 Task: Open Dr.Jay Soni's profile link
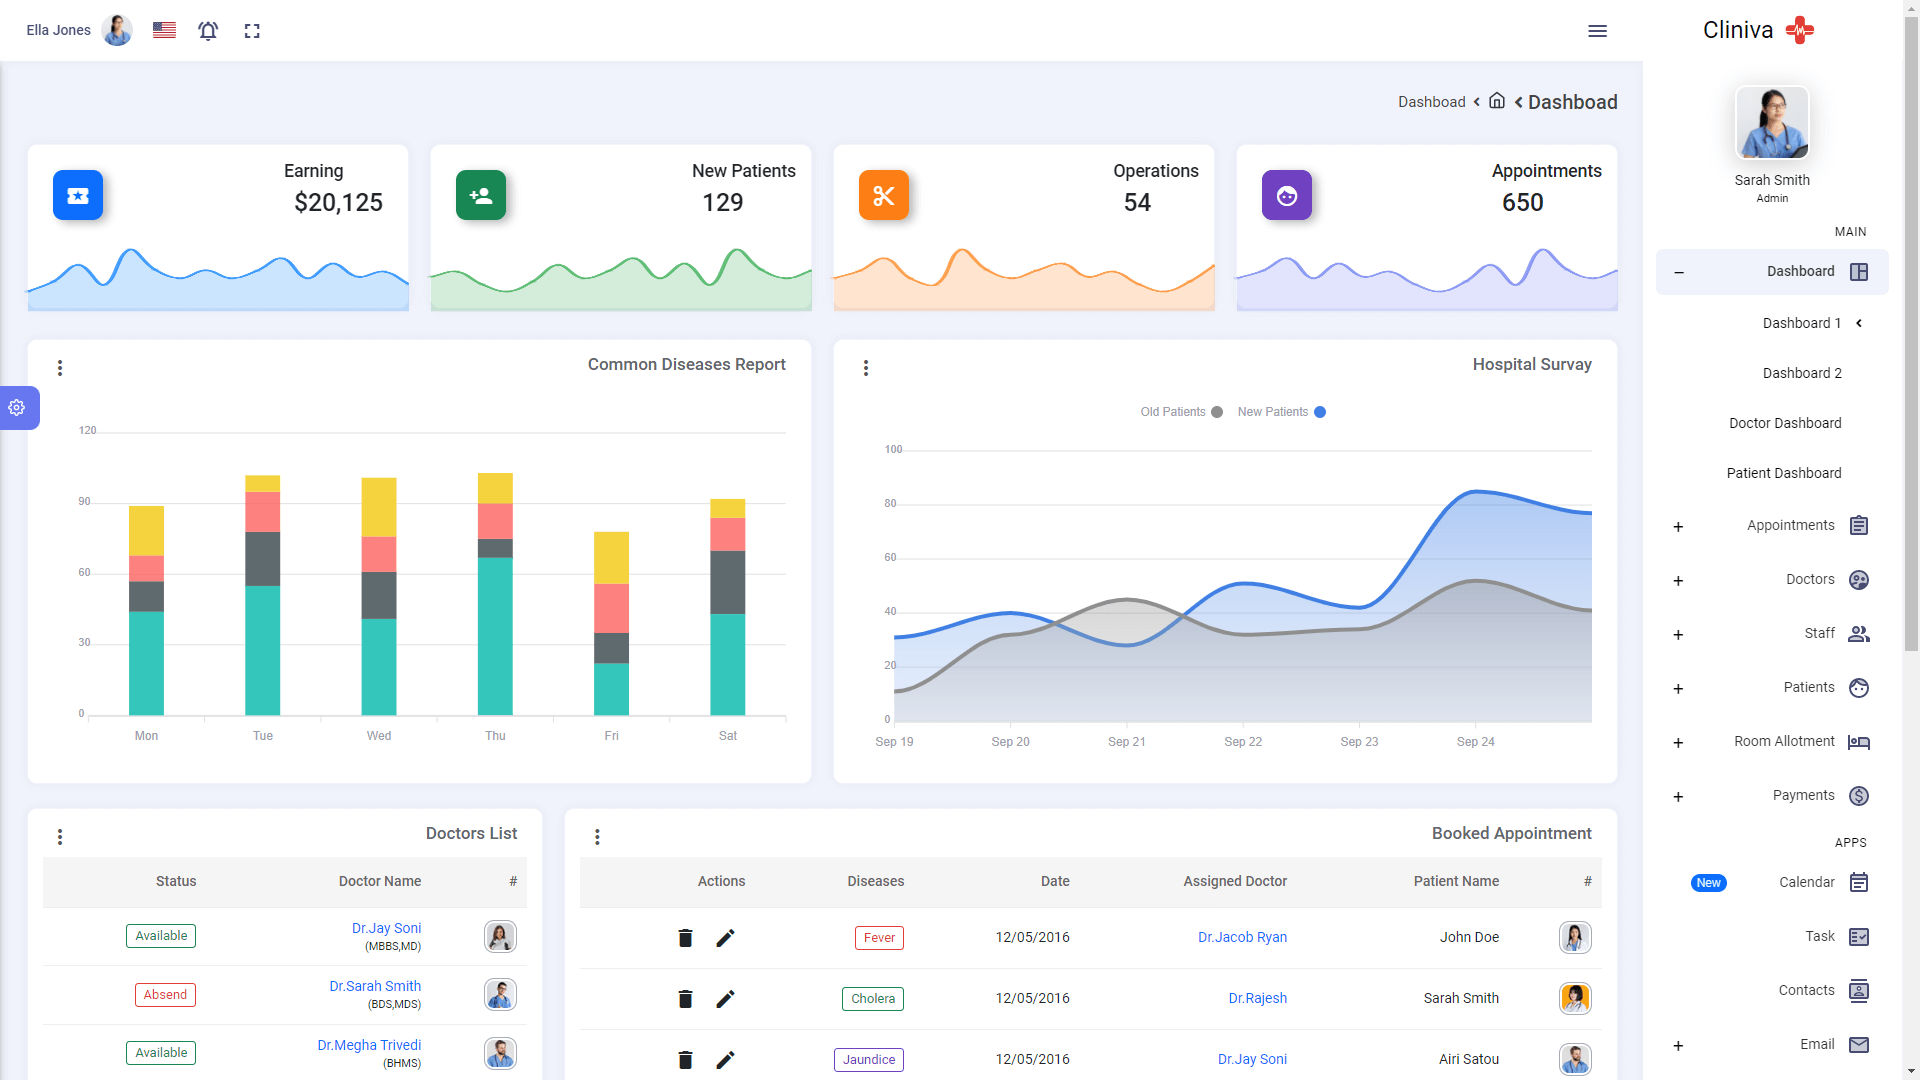click(386, 928)
